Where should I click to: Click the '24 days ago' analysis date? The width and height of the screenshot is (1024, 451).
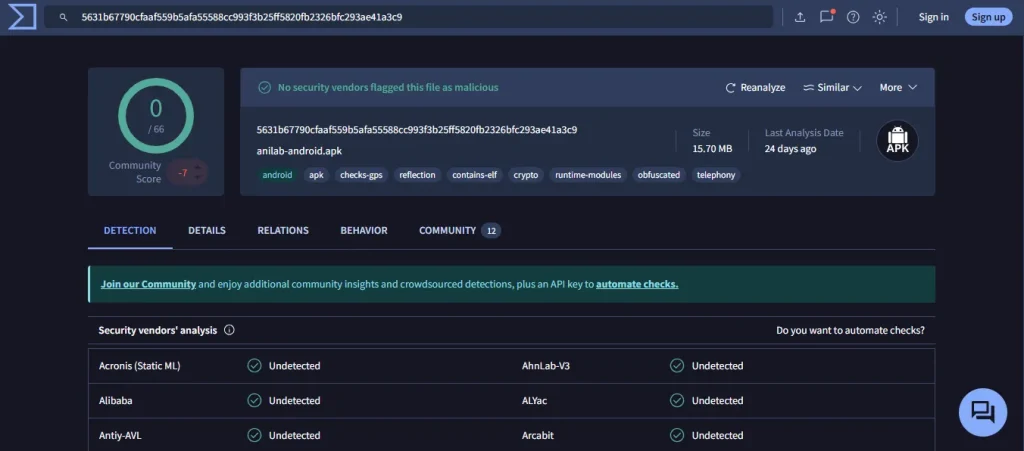point(790,149)
